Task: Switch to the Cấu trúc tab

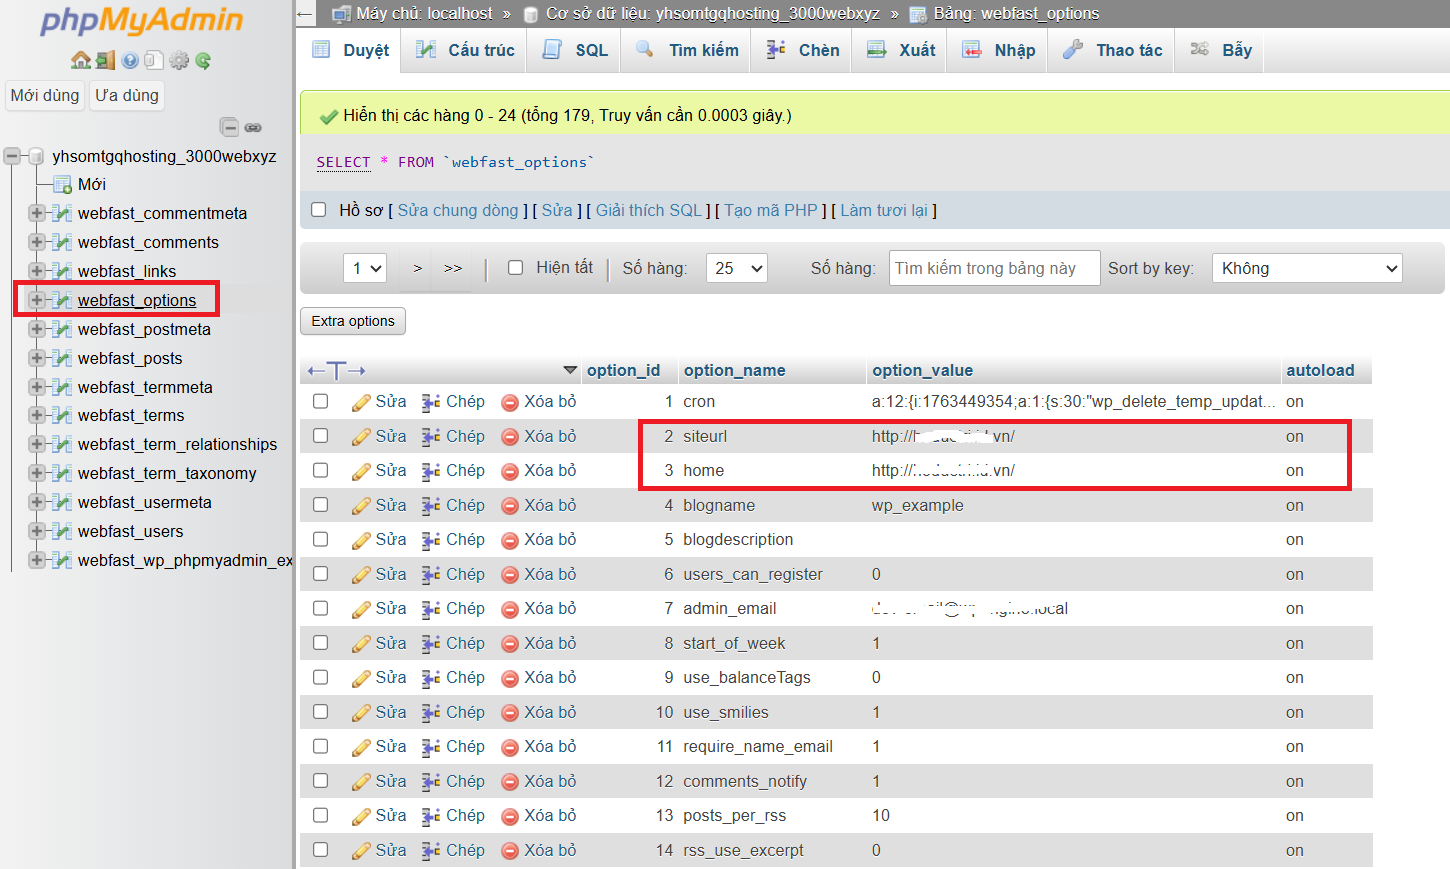Action: (x=466, y=50)
